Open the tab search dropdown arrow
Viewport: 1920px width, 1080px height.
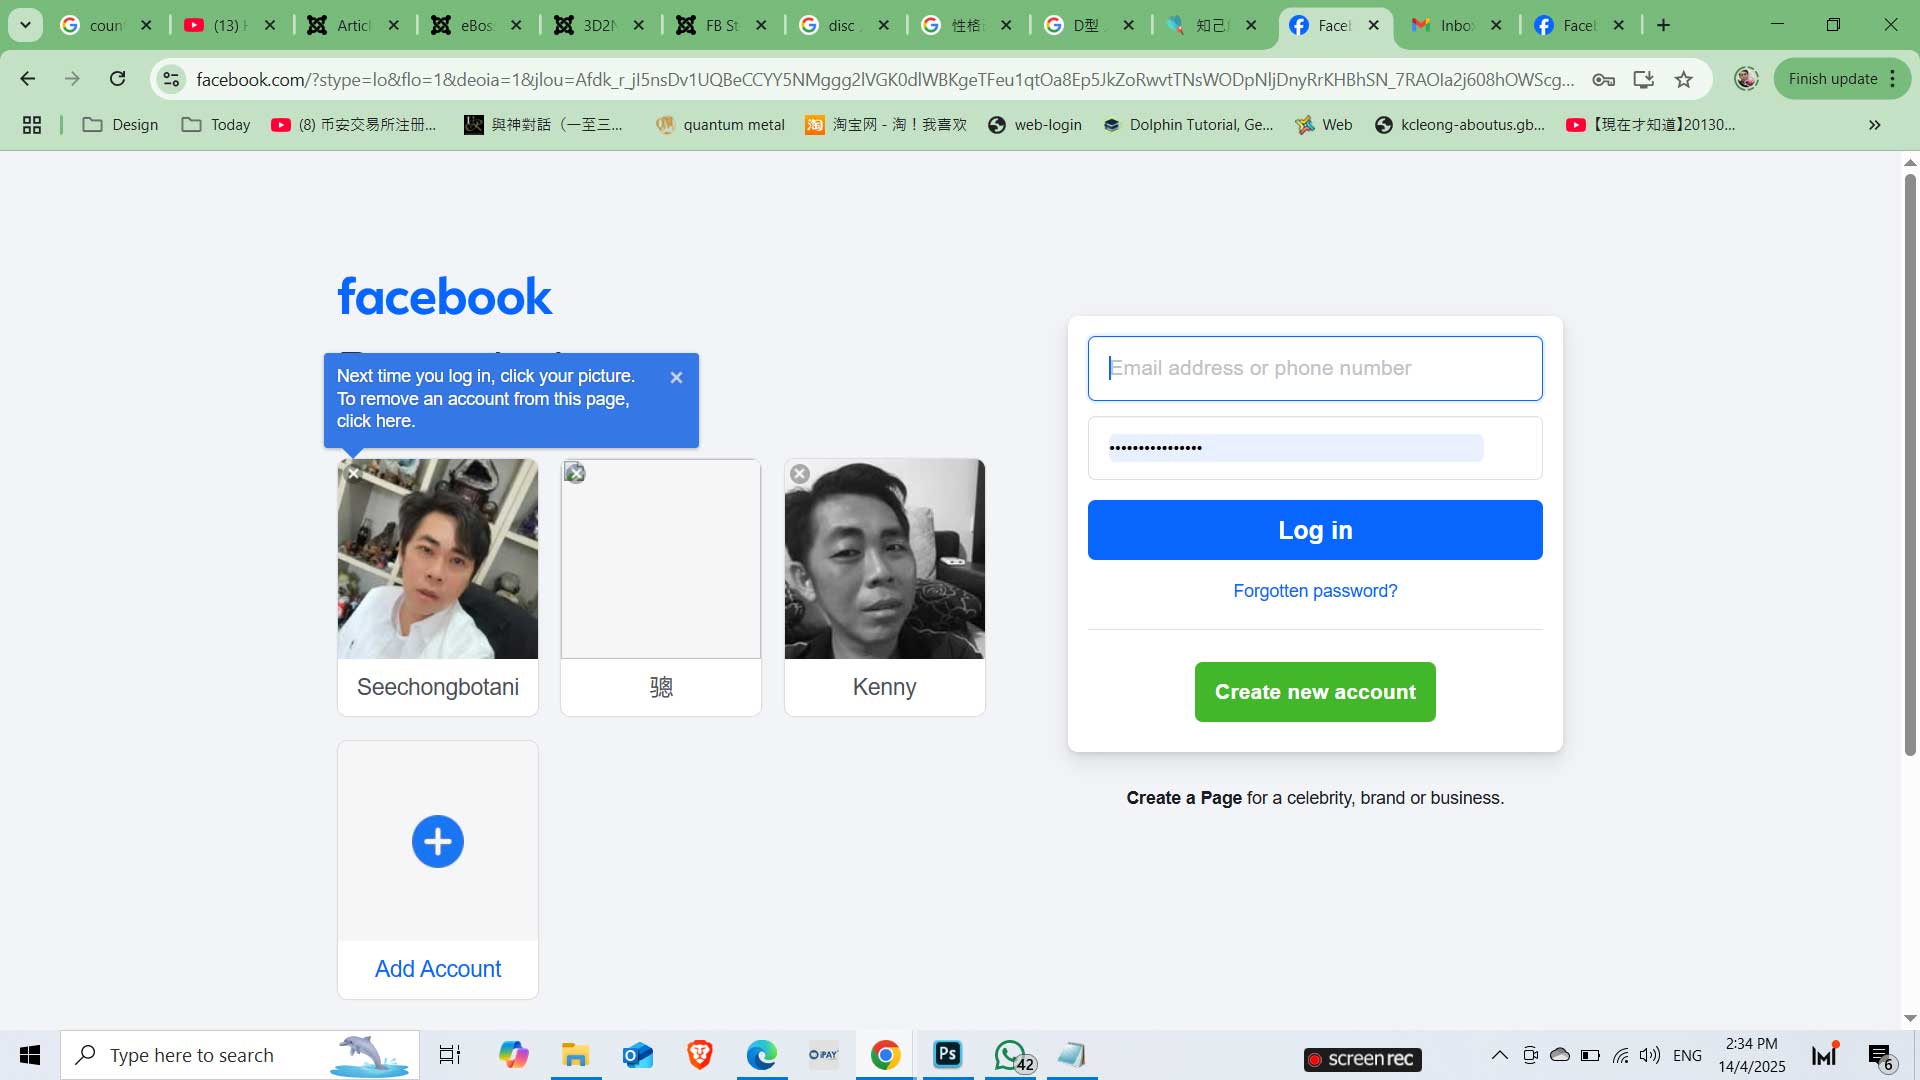(25, 25)
